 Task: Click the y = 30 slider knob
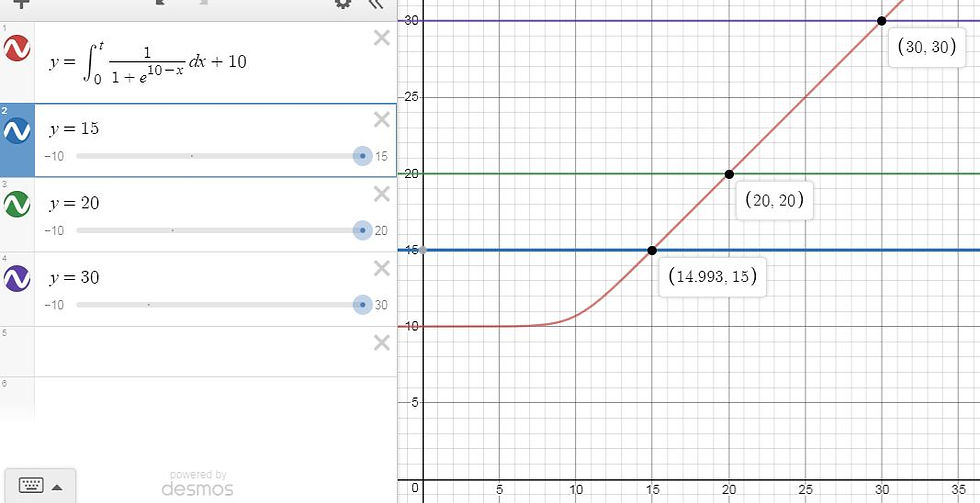[x=362, y=305]
